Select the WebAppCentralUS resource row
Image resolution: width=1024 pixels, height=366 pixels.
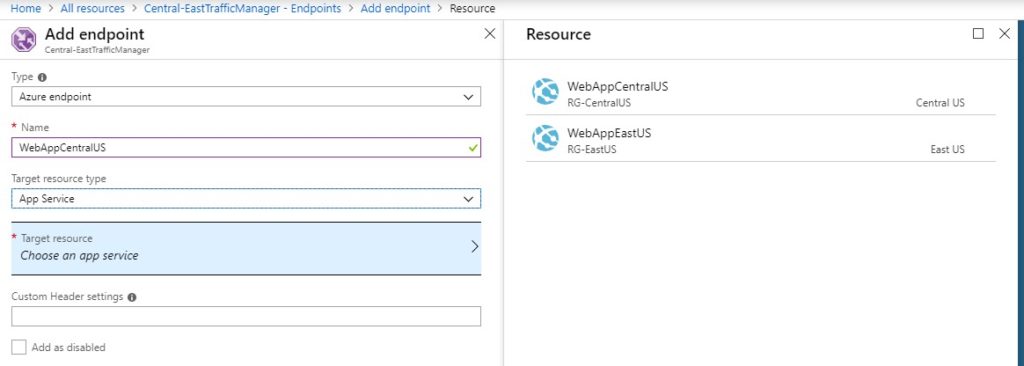tap(761, 93)
